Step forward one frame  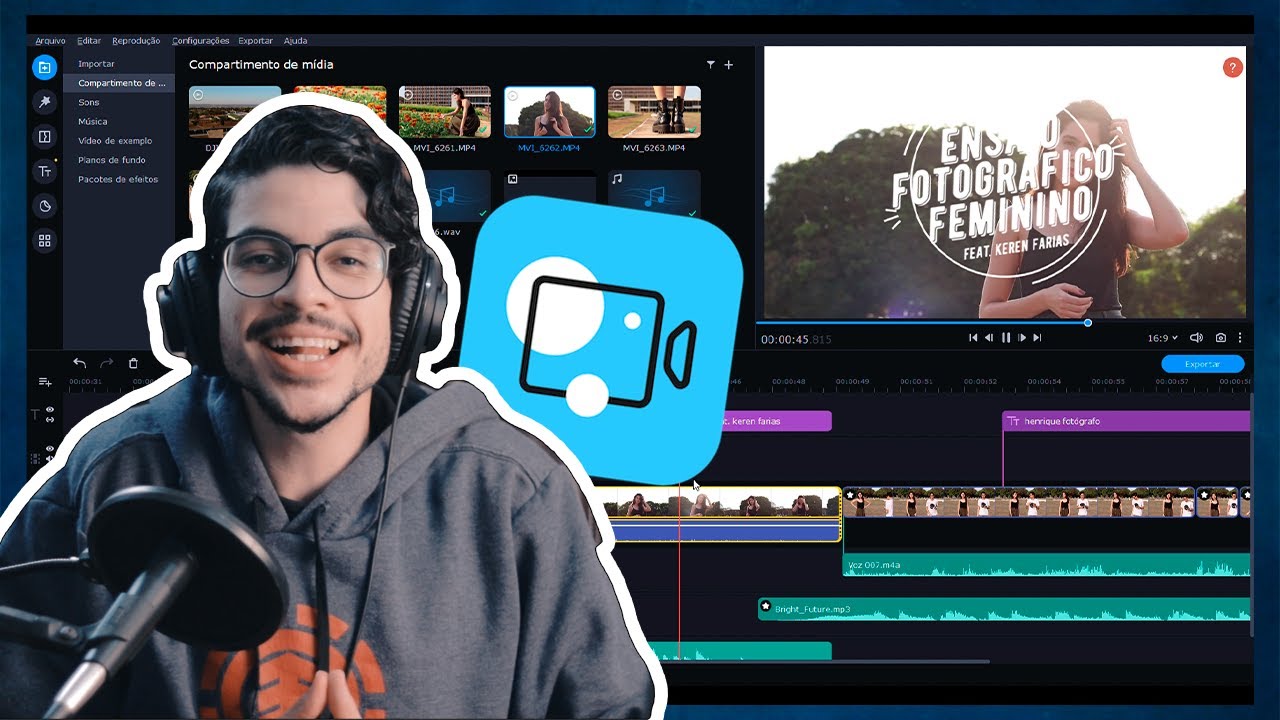1022,338
